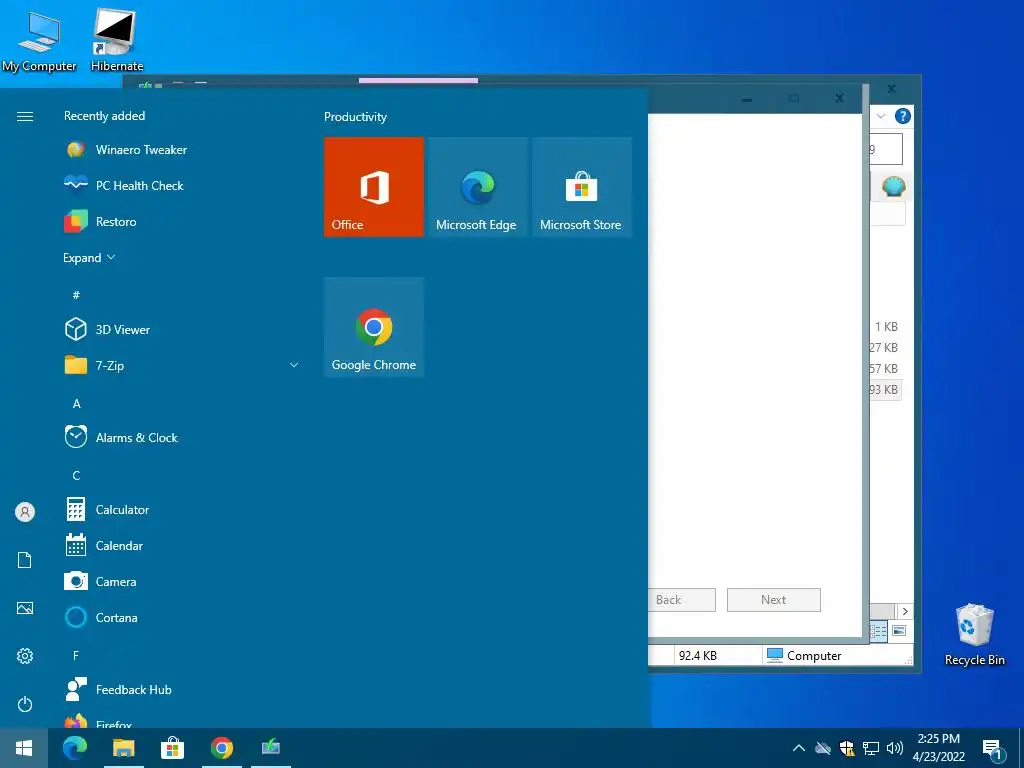Open Settings gear in Start sidebar
The width and height of the screenshot is (1024, 768).
25,656
